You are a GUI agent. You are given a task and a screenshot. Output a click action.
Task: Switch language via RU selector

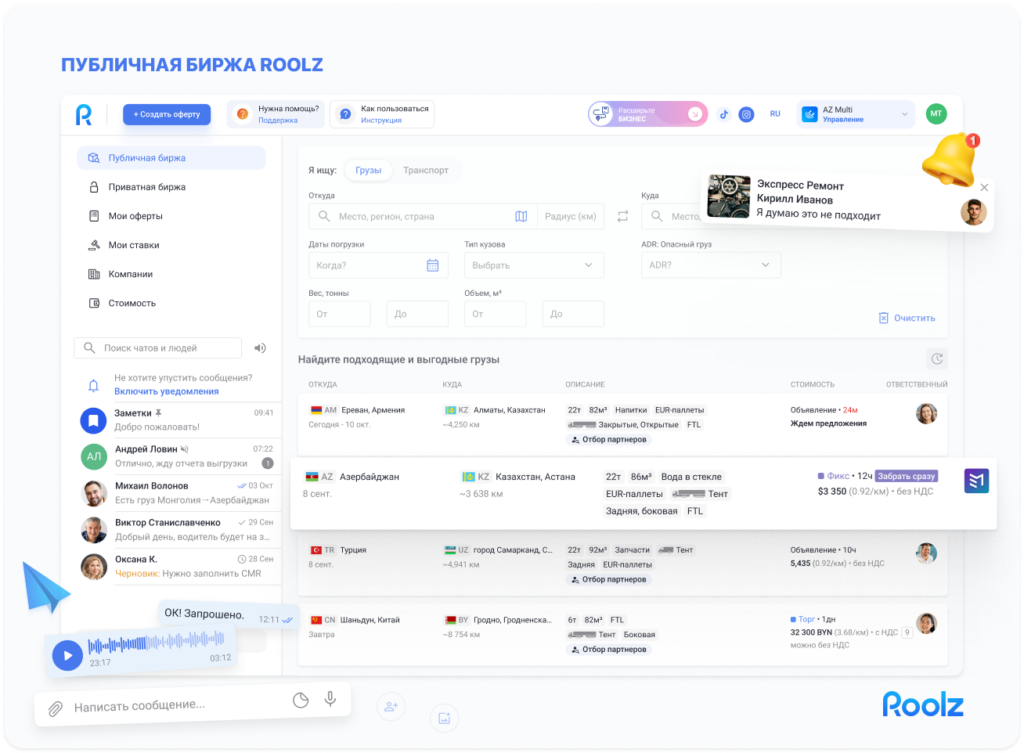click(x=775, y=114)
